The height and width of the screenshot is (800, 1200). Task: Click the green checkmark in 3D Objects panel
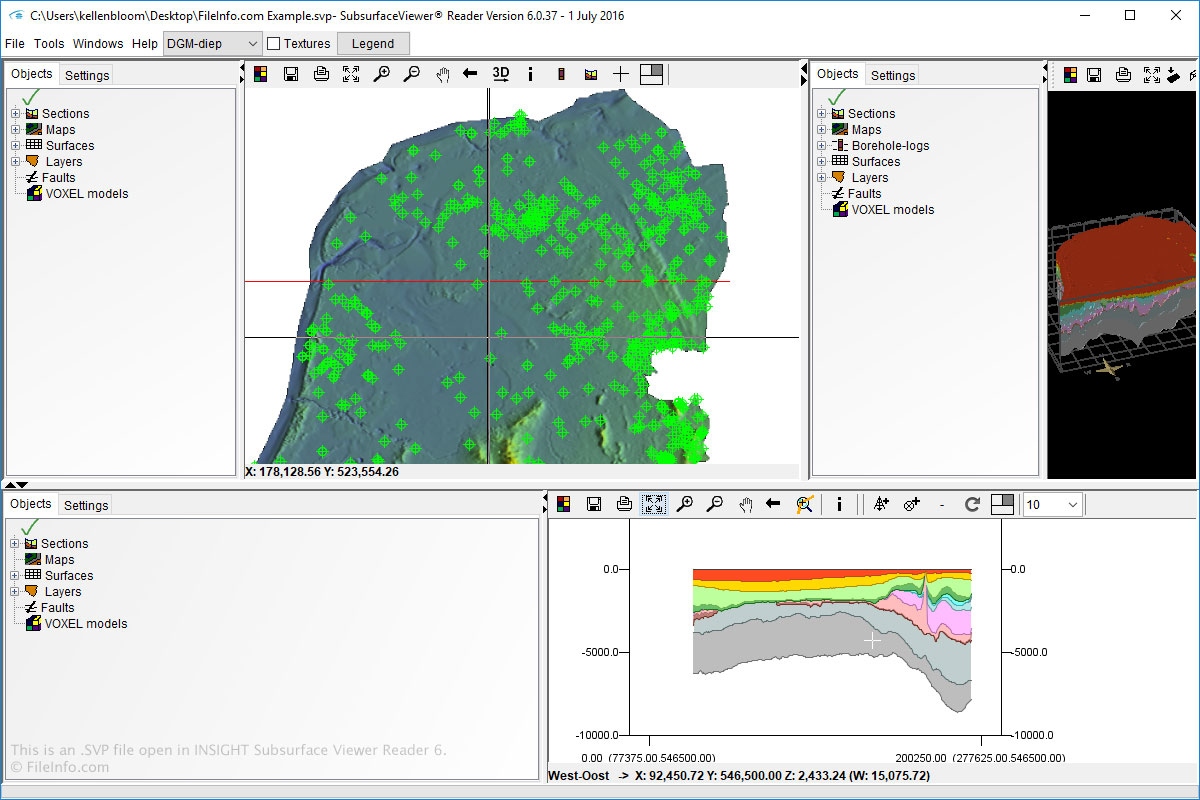tap(836, 97)
